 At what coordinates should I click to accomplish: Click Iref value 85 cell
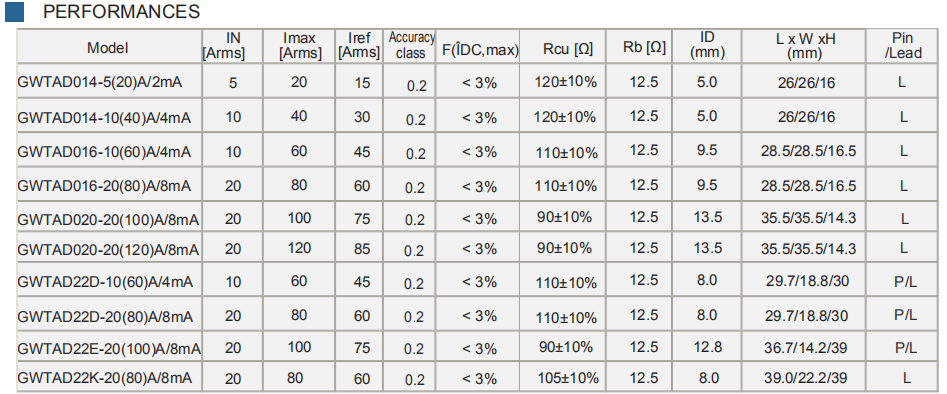click(x=362, y=248)
